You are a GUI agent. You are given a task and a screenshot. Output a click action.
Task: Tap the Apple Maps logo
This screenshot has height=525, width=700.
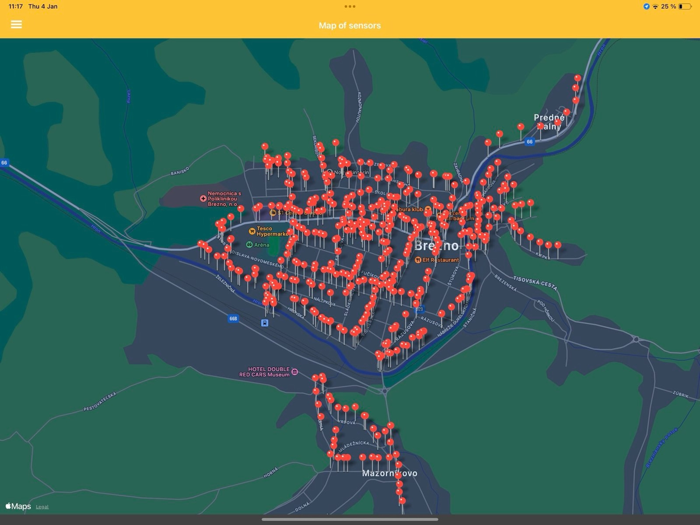click(x=18, y=506)
